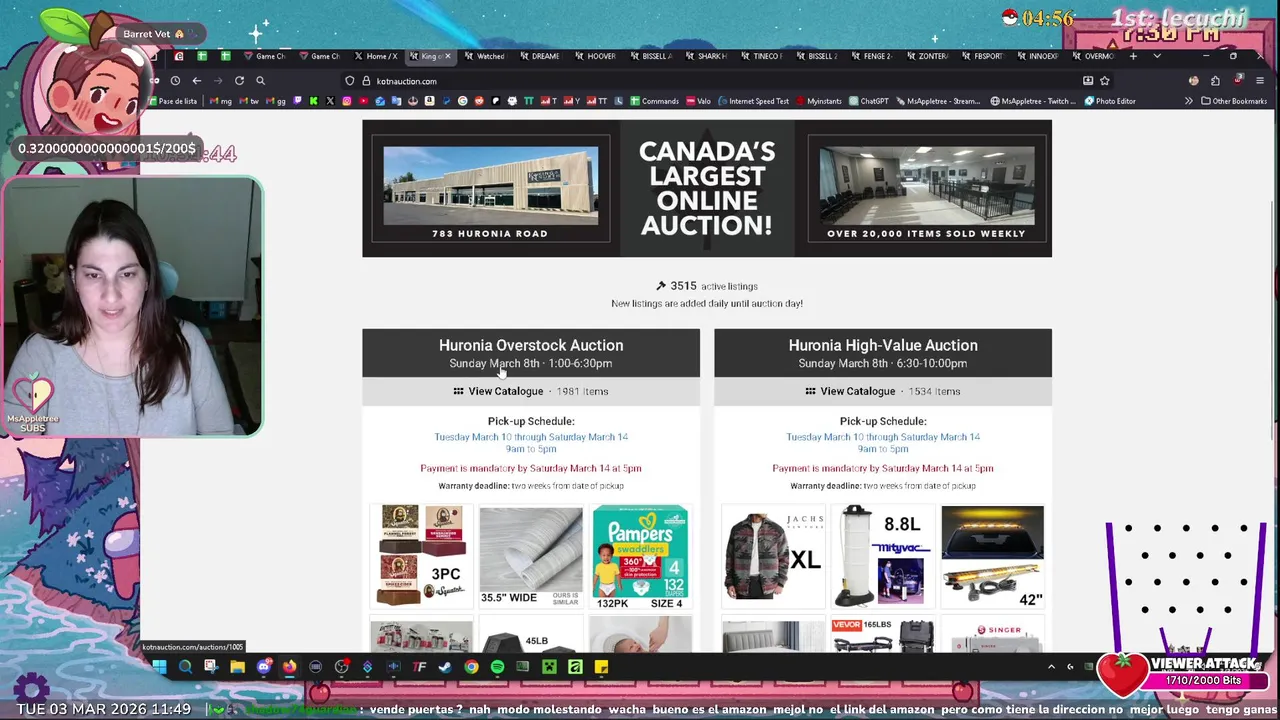Open the lock site information icon

point(366,81)
